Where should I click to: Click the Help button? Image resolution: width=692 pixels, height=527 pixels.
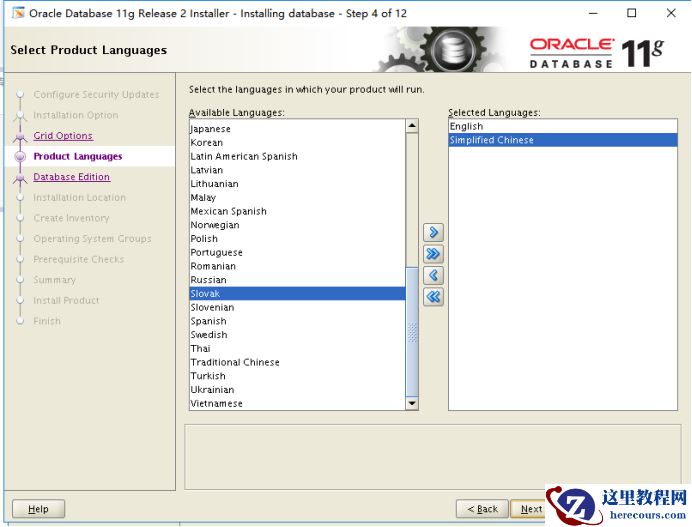click(x=38, y=509)
